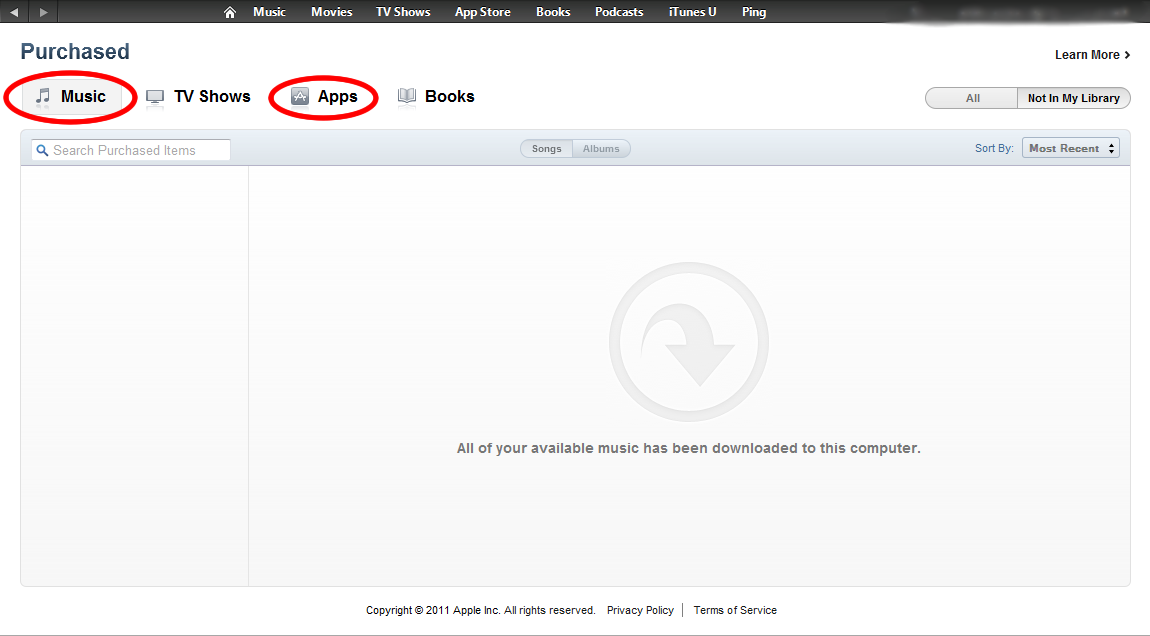
Task: Show All purchased items
Action: pyautogui.click(x=972, y=98)
